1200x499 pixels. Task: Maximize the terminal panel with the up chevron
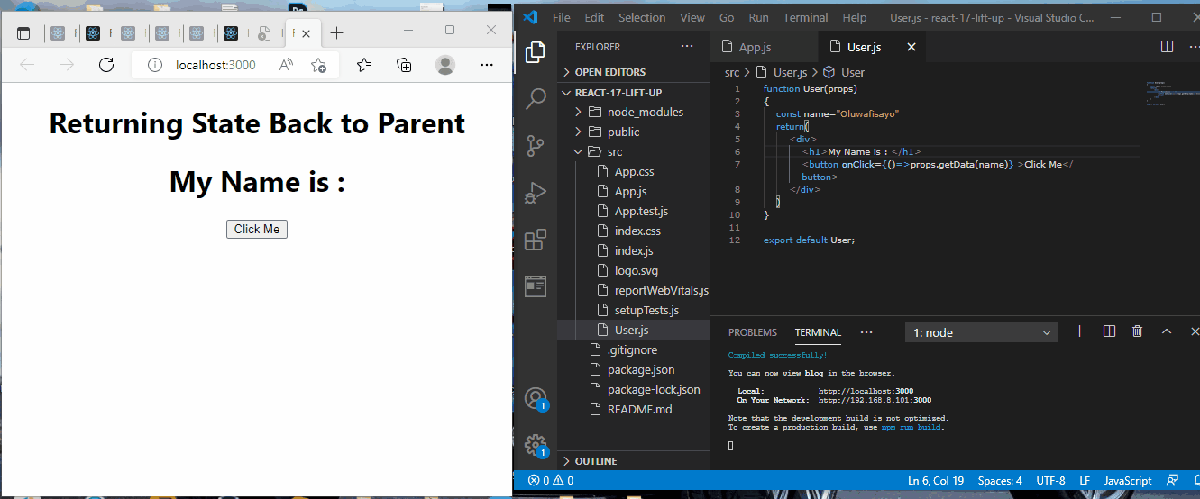pyautogui.click(x=1166, y=331)
